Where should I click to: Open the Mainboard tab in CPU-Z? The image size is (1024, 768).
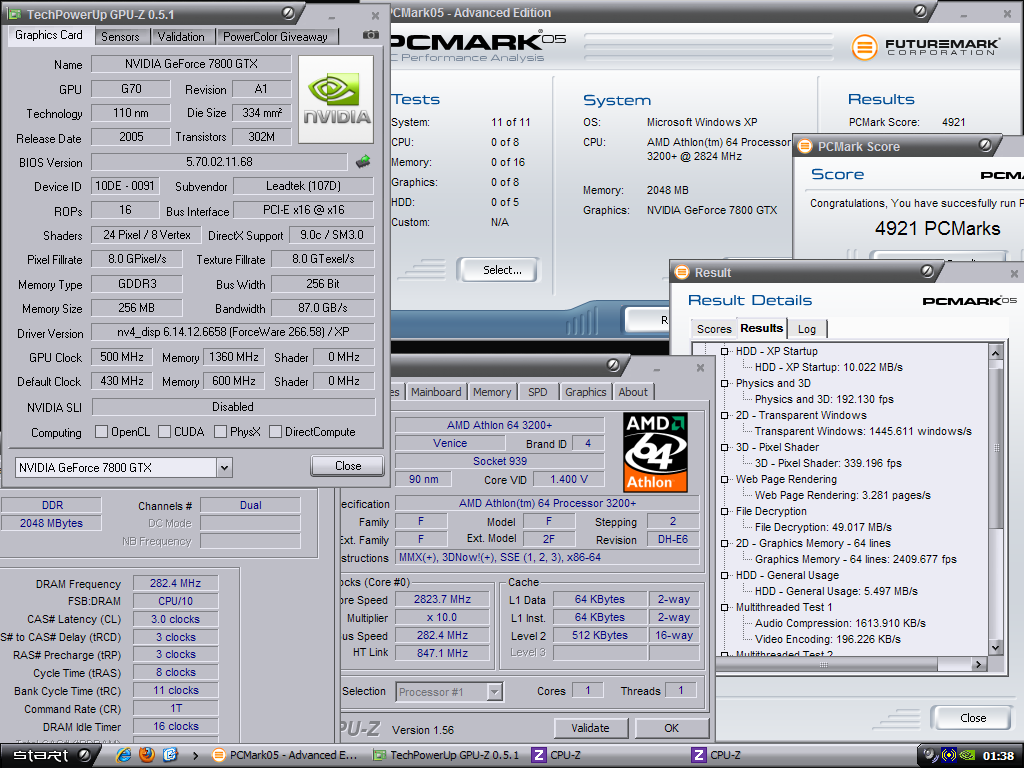coord(436,392)
